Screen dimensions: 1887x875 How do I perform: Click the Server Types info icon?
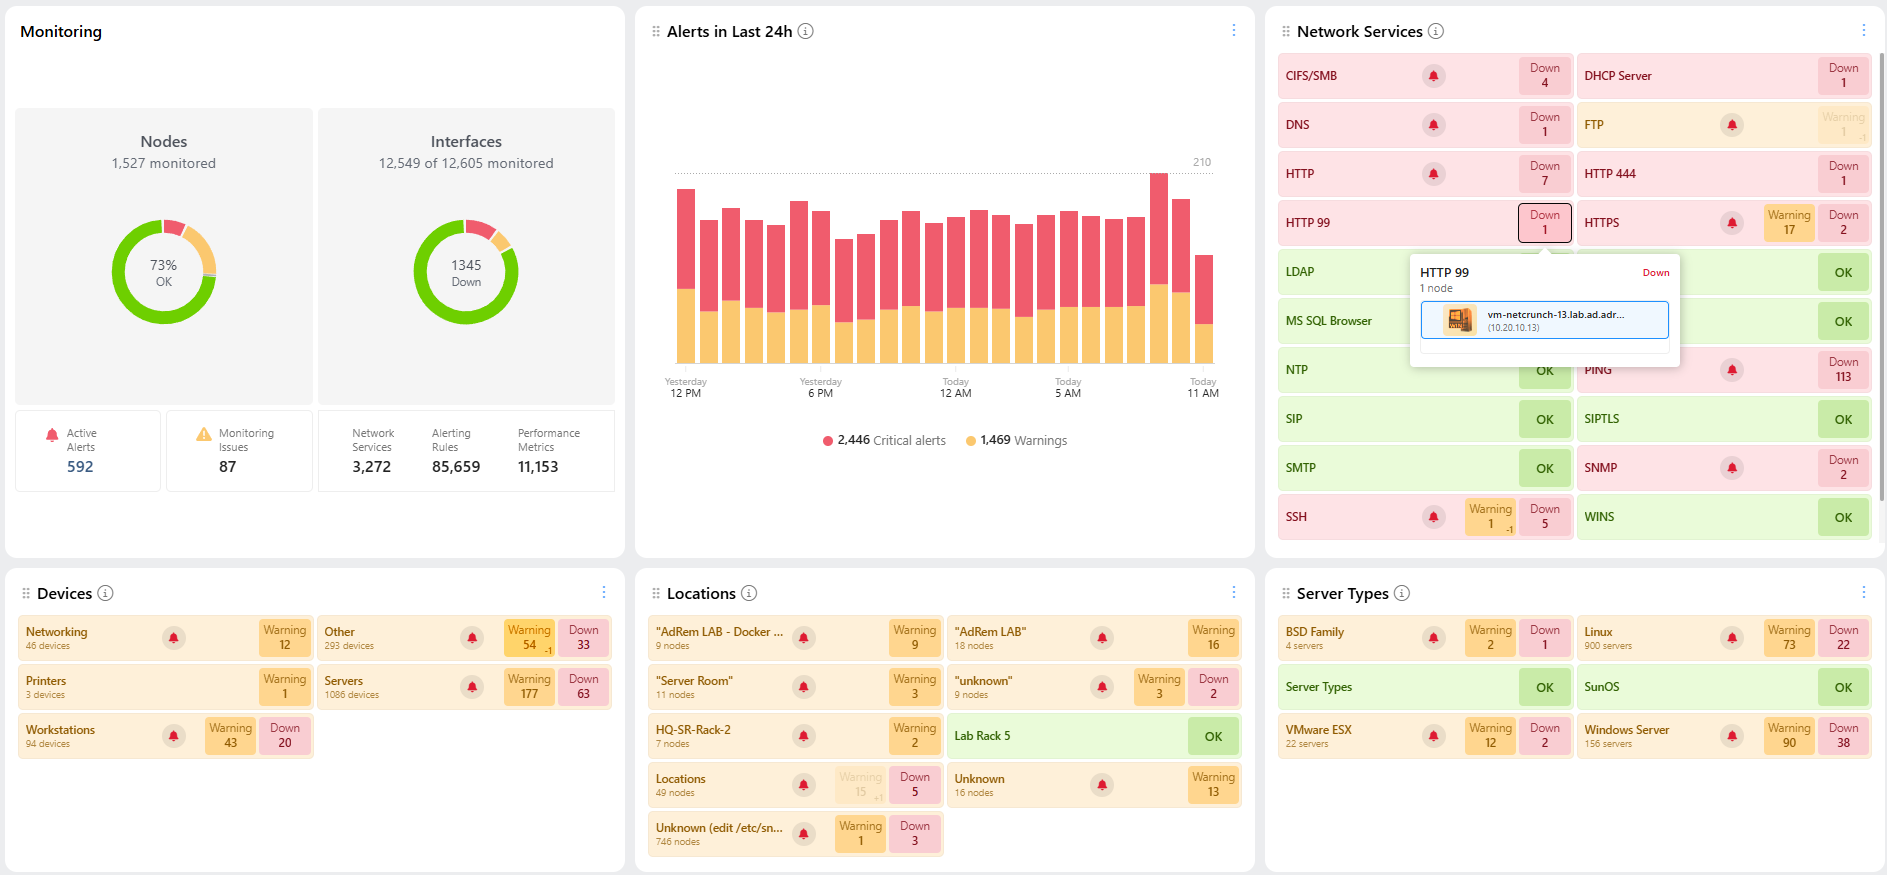(1402, 593)
